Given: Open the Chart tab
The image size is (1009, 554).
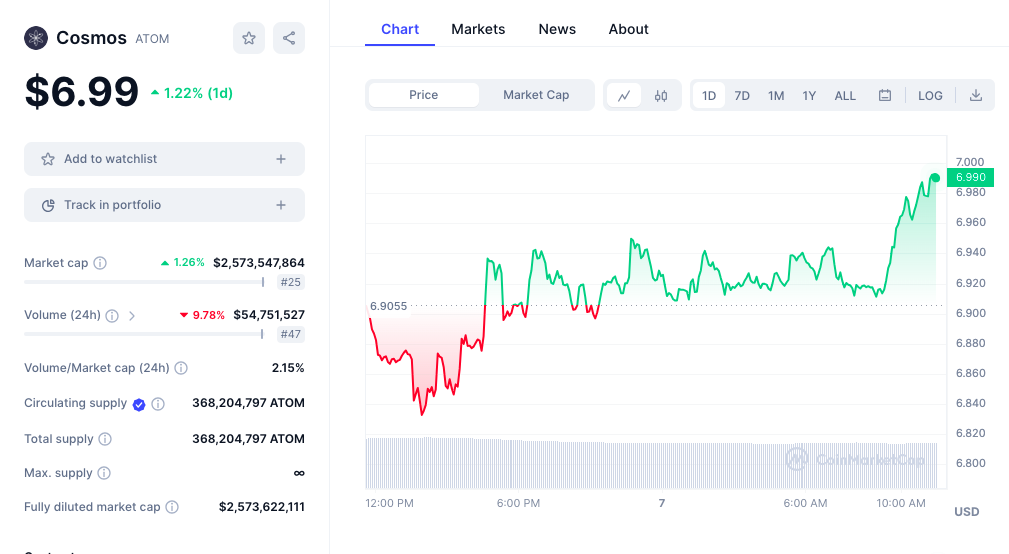Looking at the screenshot, I should pyautogui.click(x=400, y=29).
